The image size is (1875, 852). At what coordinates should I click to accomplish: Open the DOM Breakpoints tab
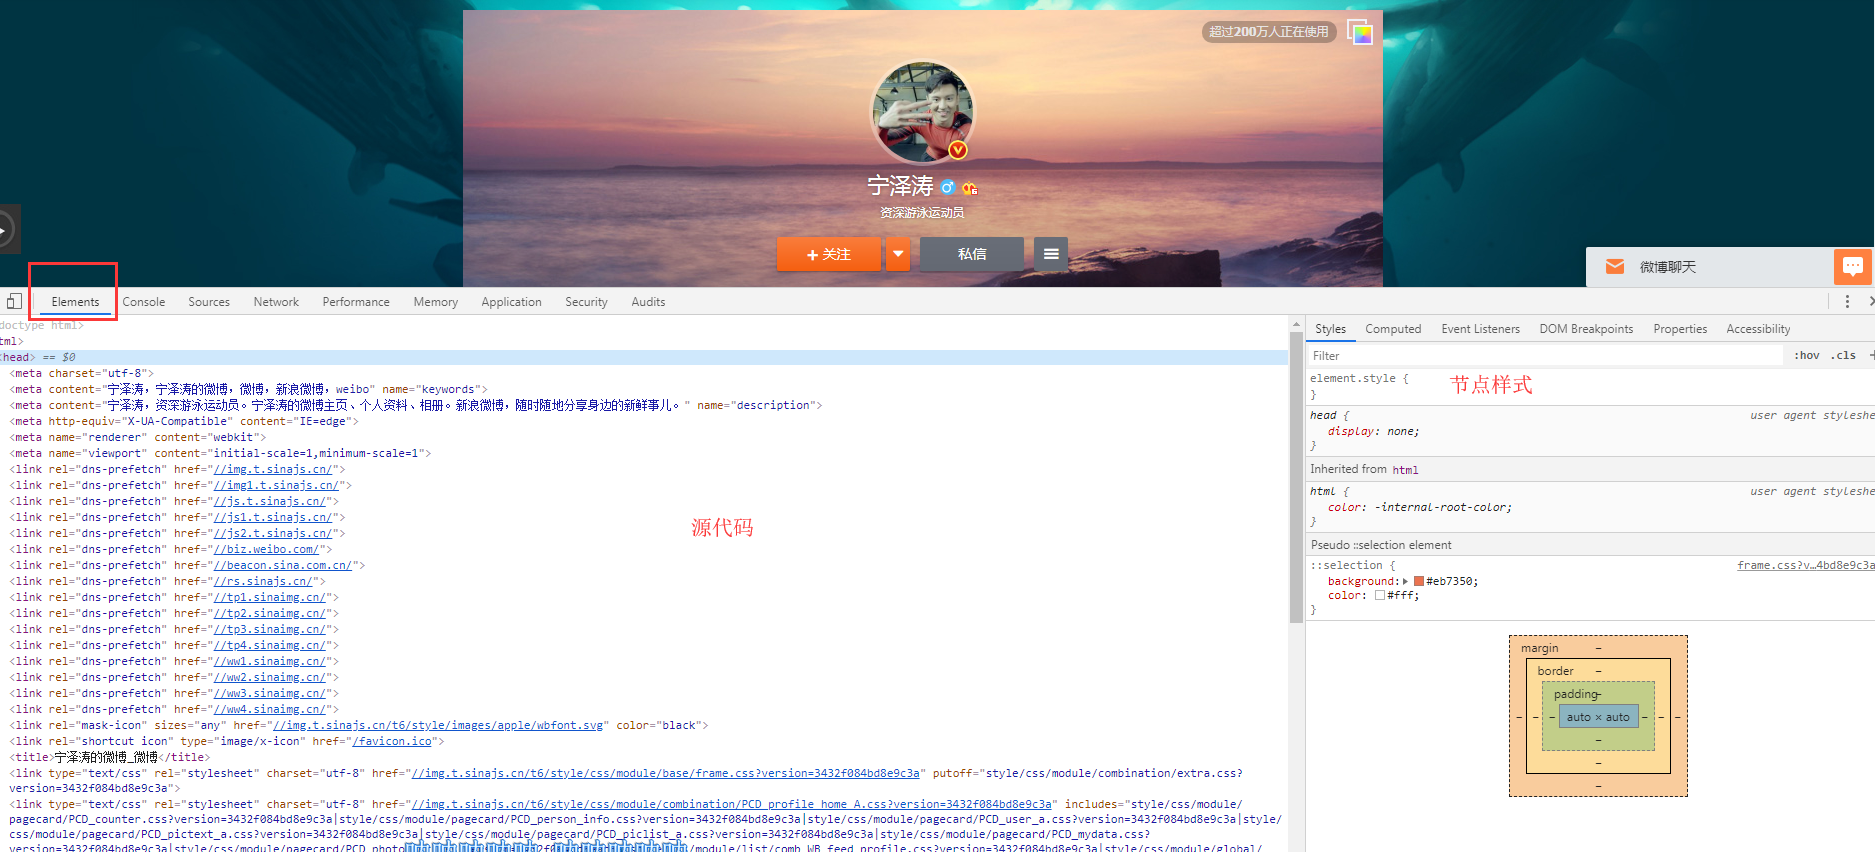pos(1586,329)
